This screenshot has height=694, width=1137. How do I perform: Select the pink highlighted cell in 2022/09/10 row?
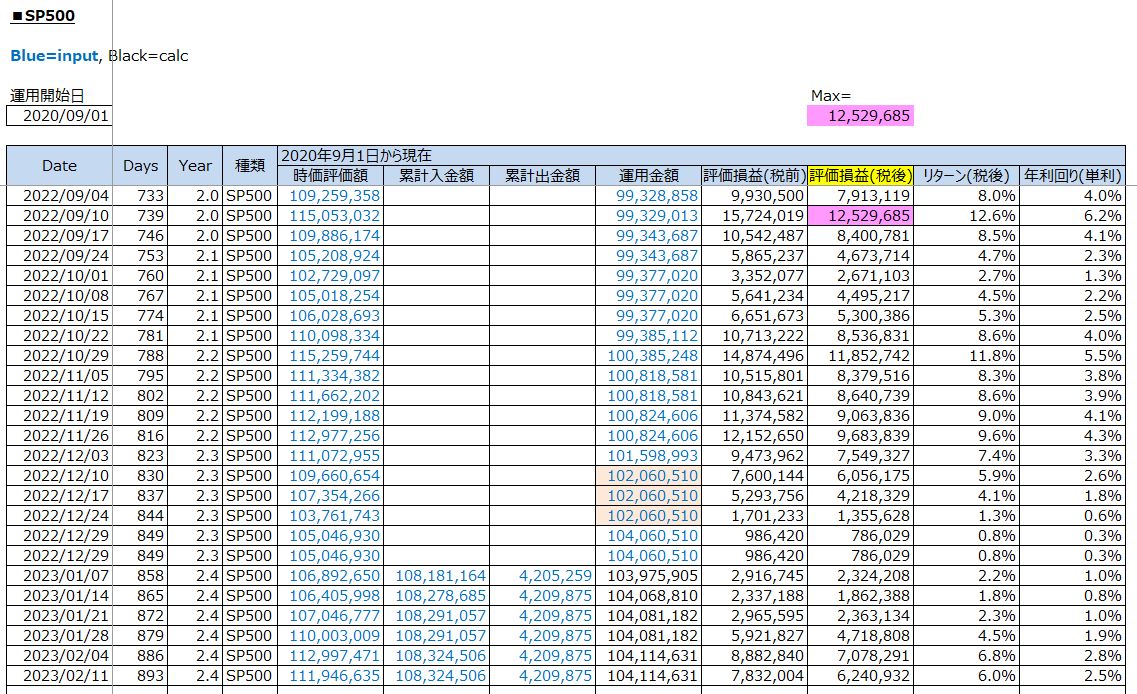tap(861, 216)
